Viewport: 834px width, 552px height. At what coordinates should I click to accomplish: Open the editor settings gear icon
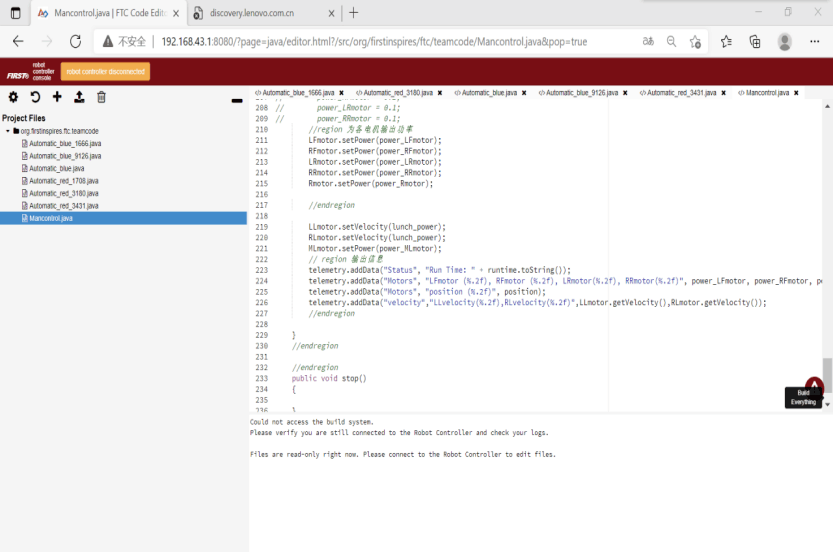[x=13, y=97]
